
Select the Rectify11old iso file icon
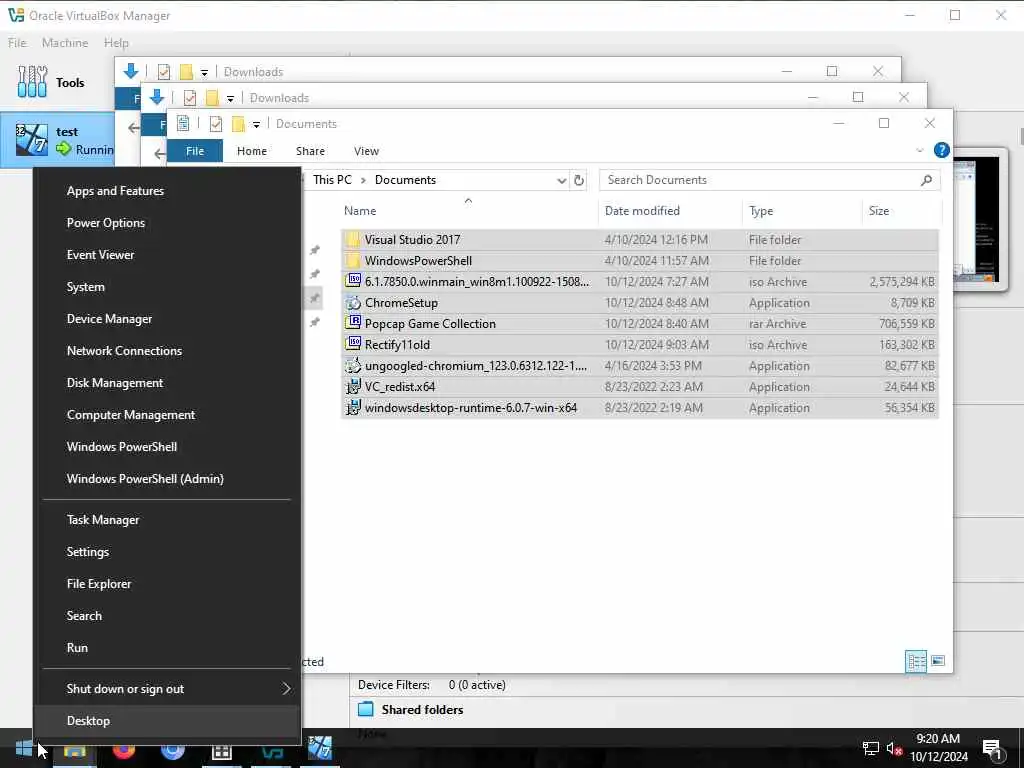(353, 344)
